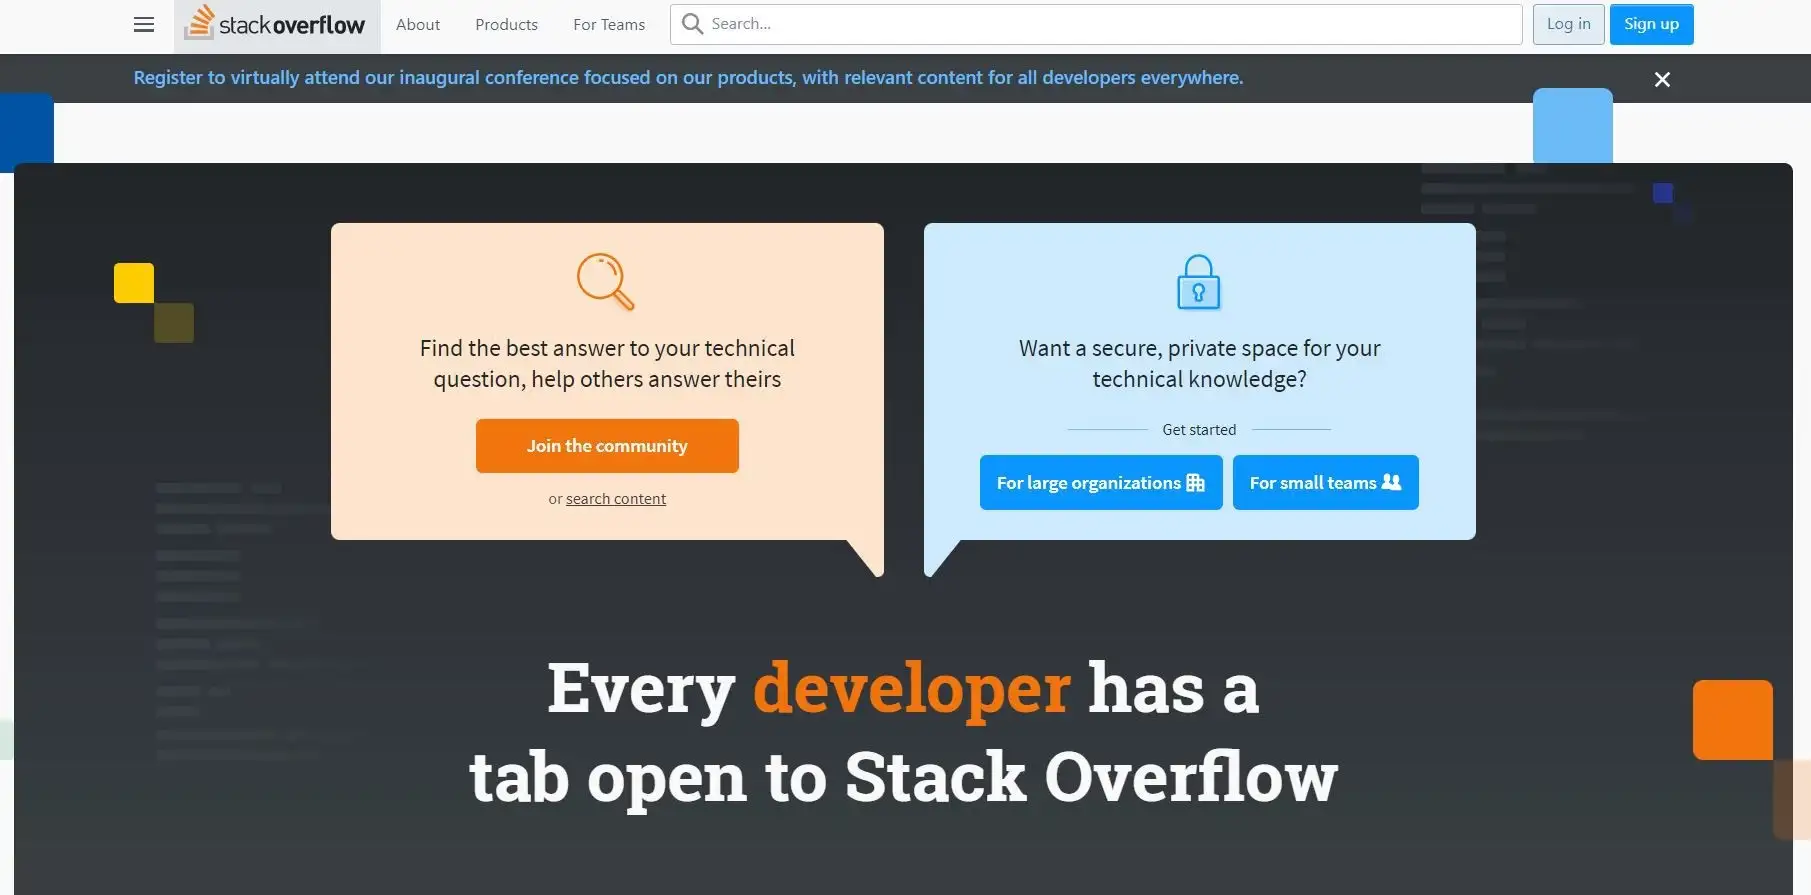Dismiss the conference announcement banner
The width and height of the screenshot is (1811, 895).
(1662, 79)
